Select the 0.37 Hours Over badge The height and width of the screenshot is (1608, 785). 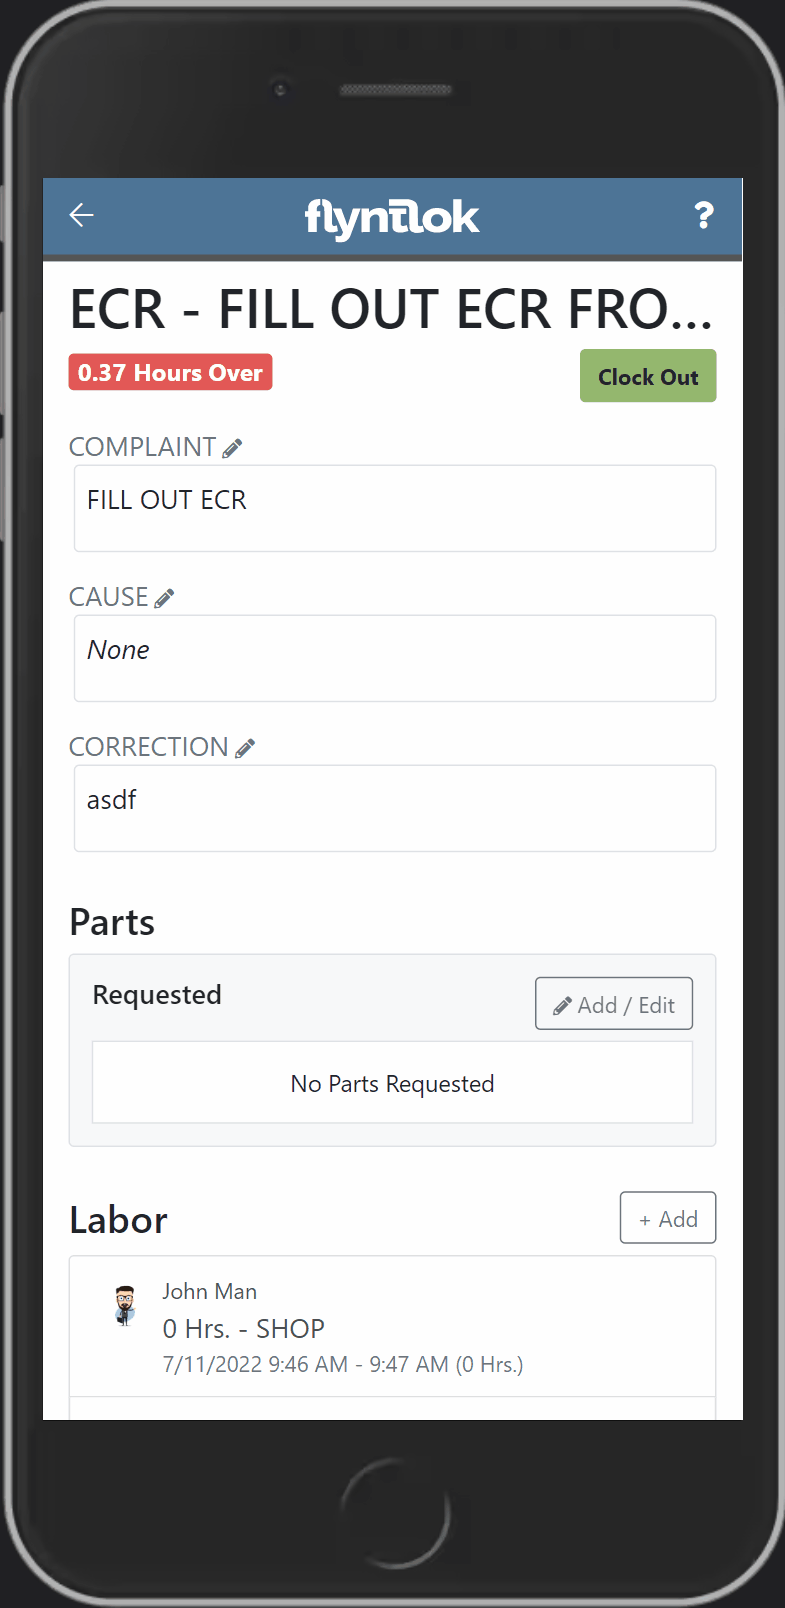(x=170, y=371)
